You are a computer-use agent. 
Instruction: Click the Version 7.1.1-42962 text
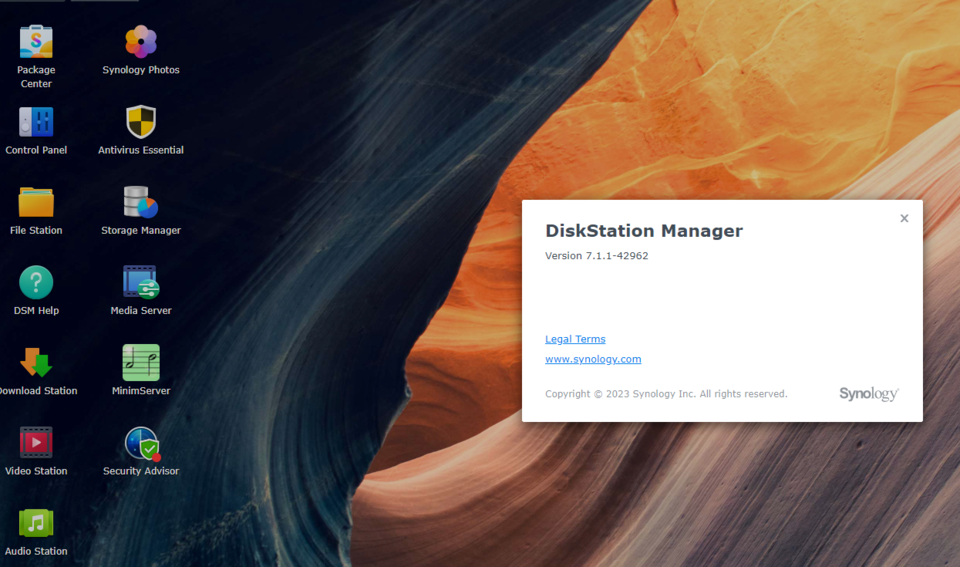596,256
